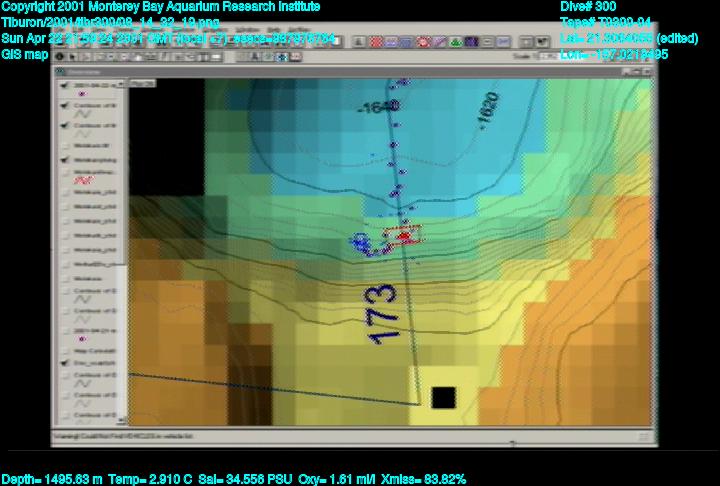
Task: Uncheck the topmost 2001-04-22 layer checkbox
Action: click(x=64, y=85)
